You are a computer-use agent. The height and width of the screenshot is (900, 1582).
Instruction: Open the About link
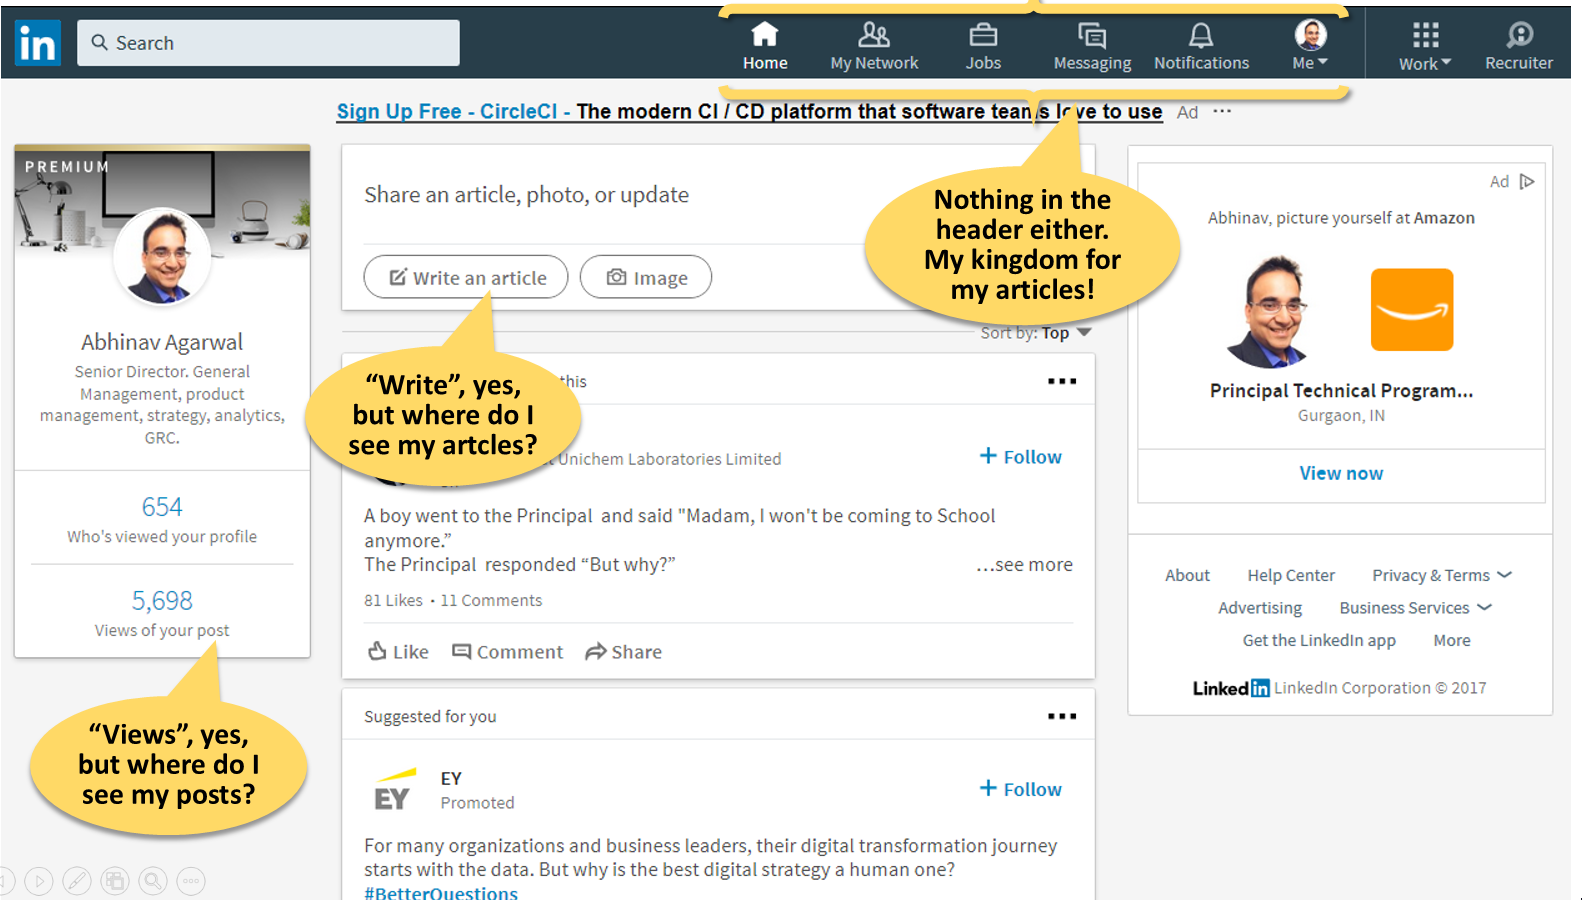tap(1187, 575)
